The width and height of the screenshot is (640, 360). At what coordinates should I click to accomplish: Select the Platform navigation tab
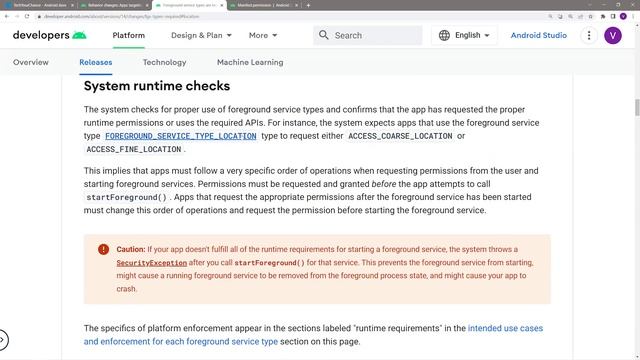click(129, 36)
